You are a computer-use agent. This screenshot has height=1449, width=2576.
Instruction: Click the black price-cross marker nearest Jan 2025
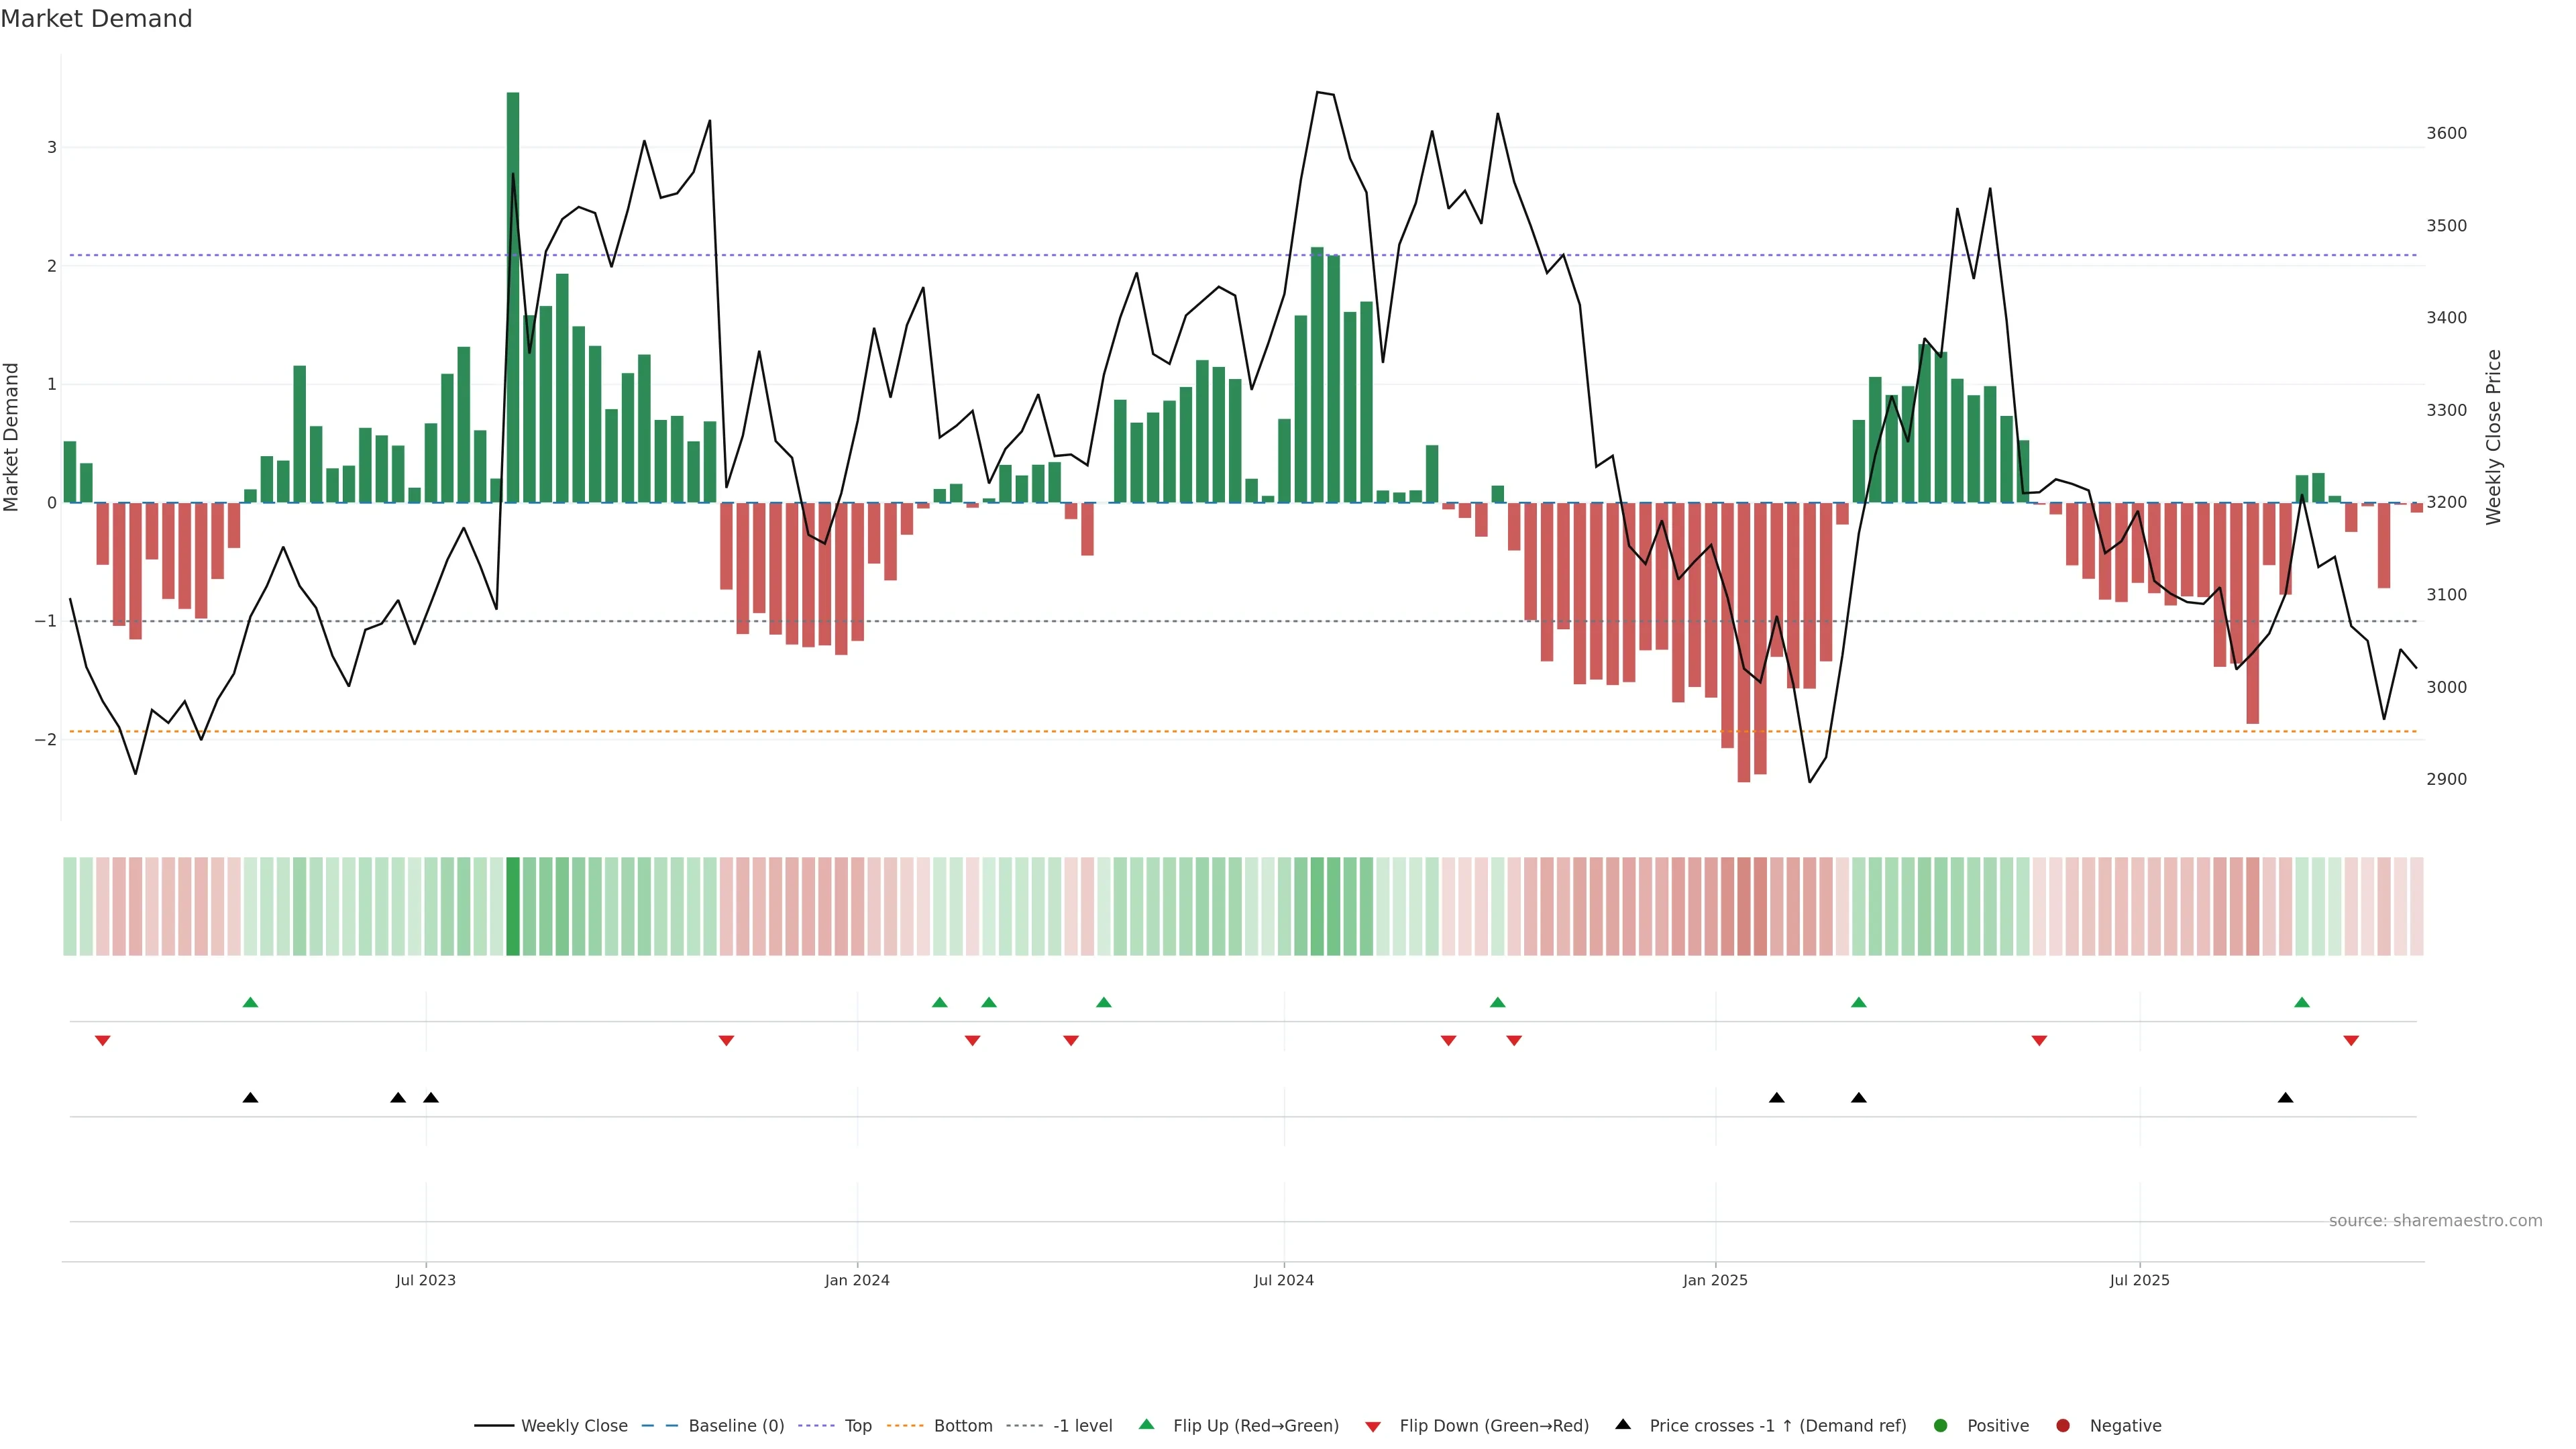[x=1777, y=1098]
